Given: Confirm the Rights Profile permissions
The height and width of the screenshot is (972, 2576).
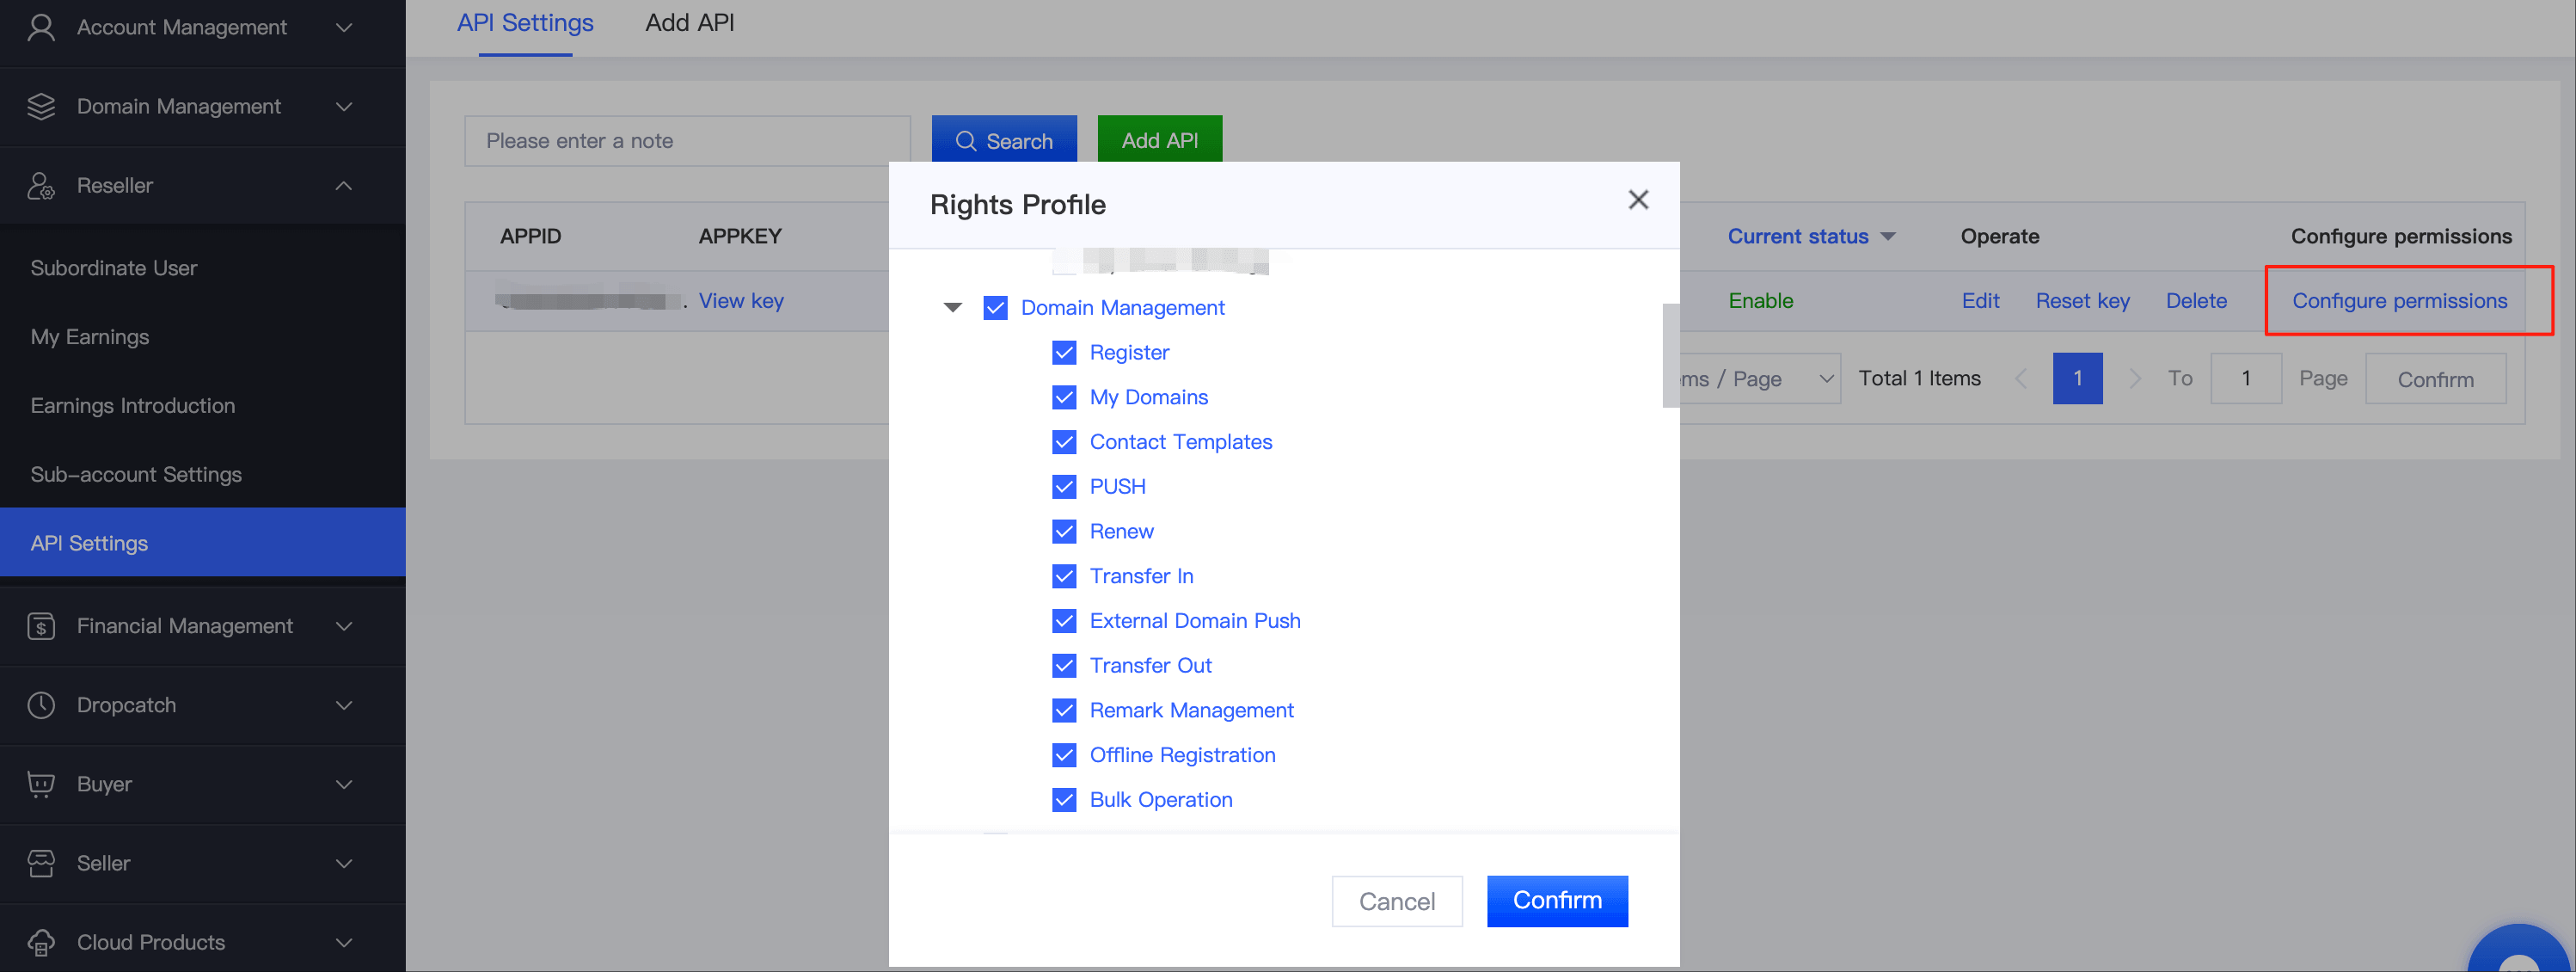Looking at the screenshot, I should pos(1557,901).
